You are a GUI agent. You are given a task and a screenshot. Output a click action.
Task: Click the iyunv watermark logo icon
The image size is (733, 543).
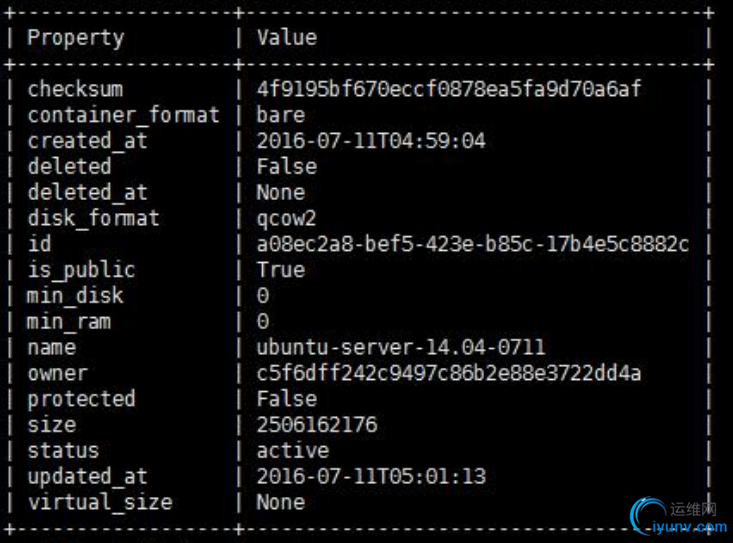(650, 517)
